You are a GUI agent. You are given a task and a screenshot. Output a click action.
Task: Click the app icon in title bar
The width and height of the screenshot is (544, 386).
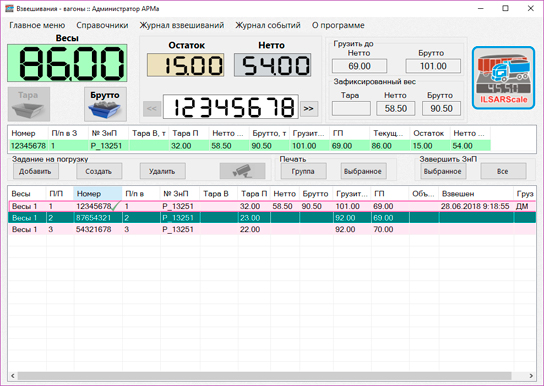(9, 9)
